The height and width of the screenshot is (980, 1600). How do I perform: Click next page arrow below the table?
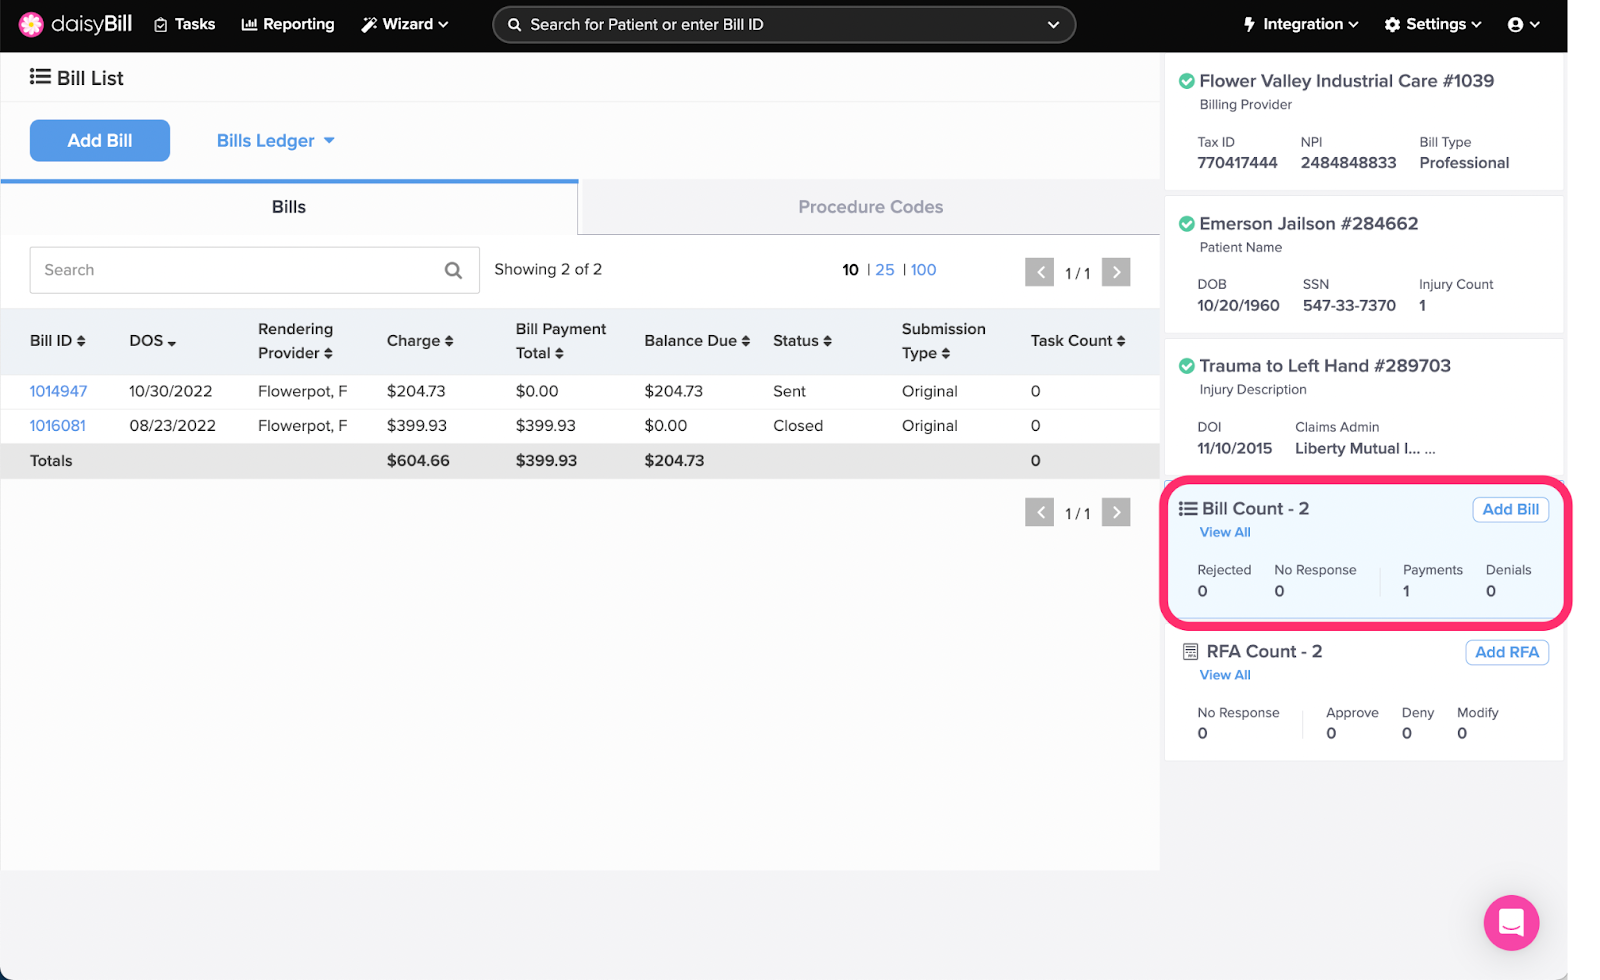1116,513
